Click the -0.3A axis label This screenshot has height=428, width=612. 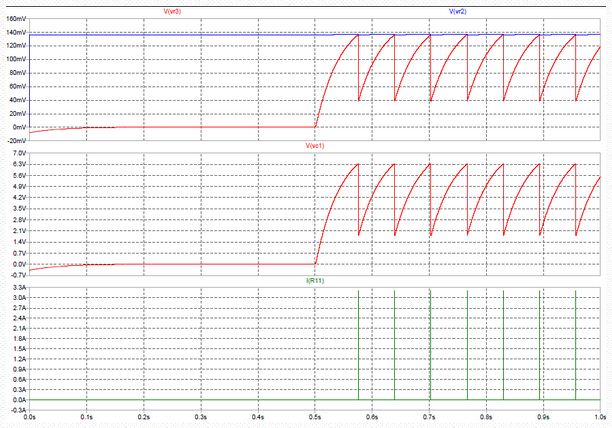pos(16,409)
